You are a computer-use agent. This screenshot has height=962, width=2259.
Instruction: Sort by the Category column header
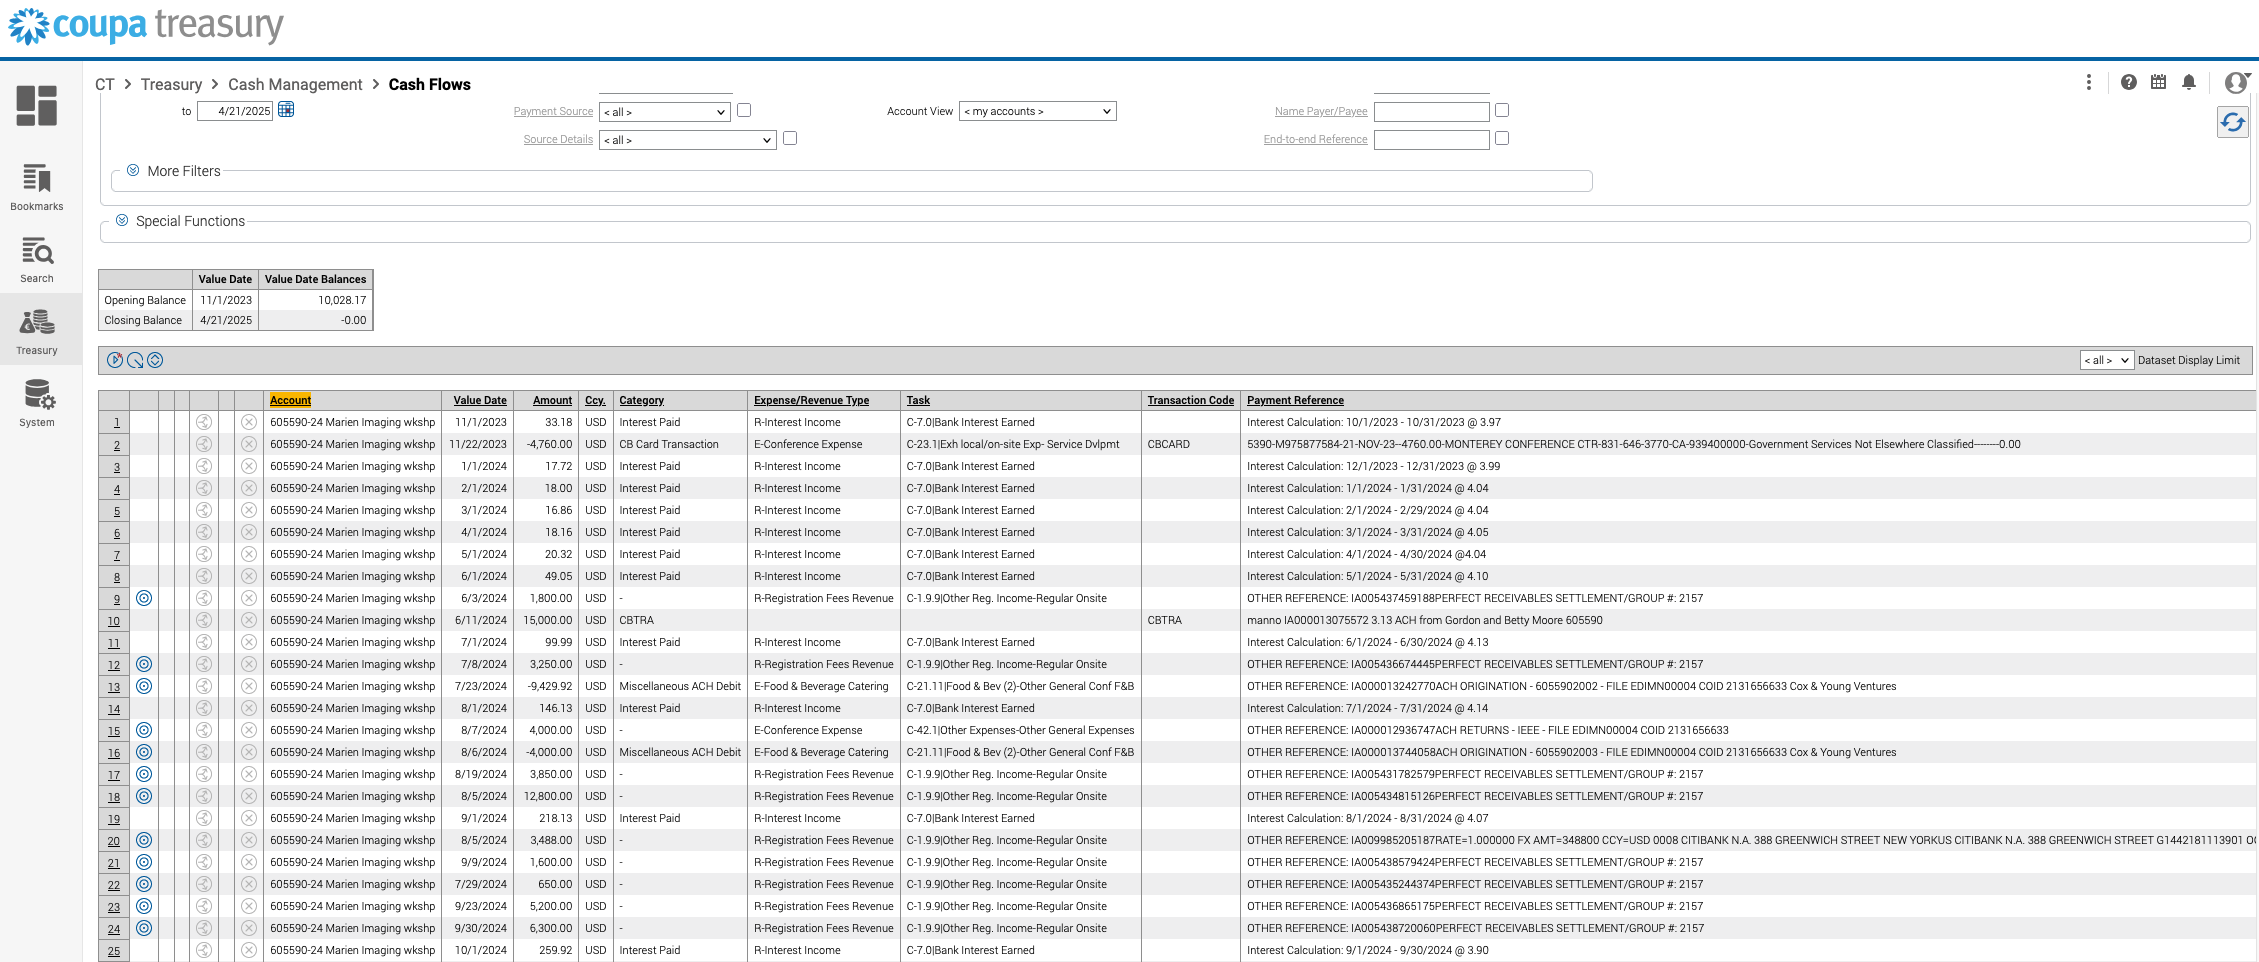pos(641,400)
